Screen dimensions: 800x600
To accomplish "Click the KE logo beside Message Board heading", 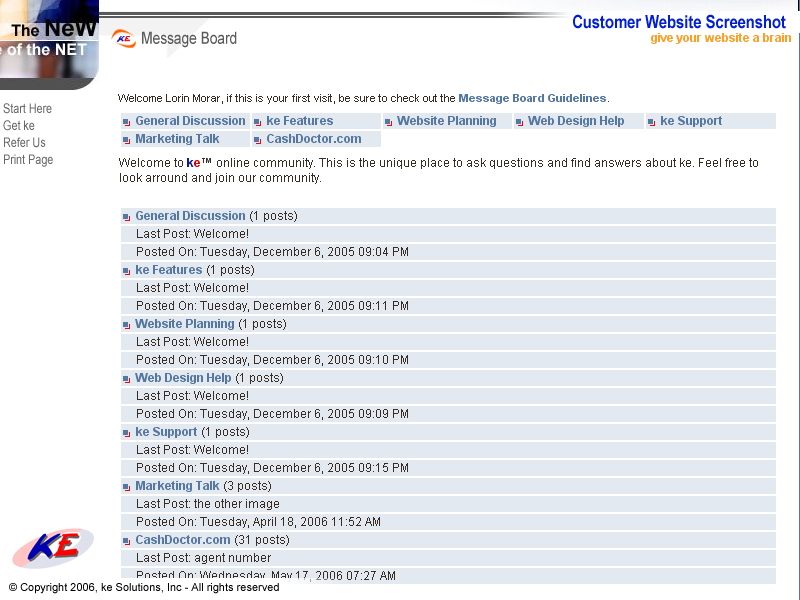I will (x=123, y=39).
